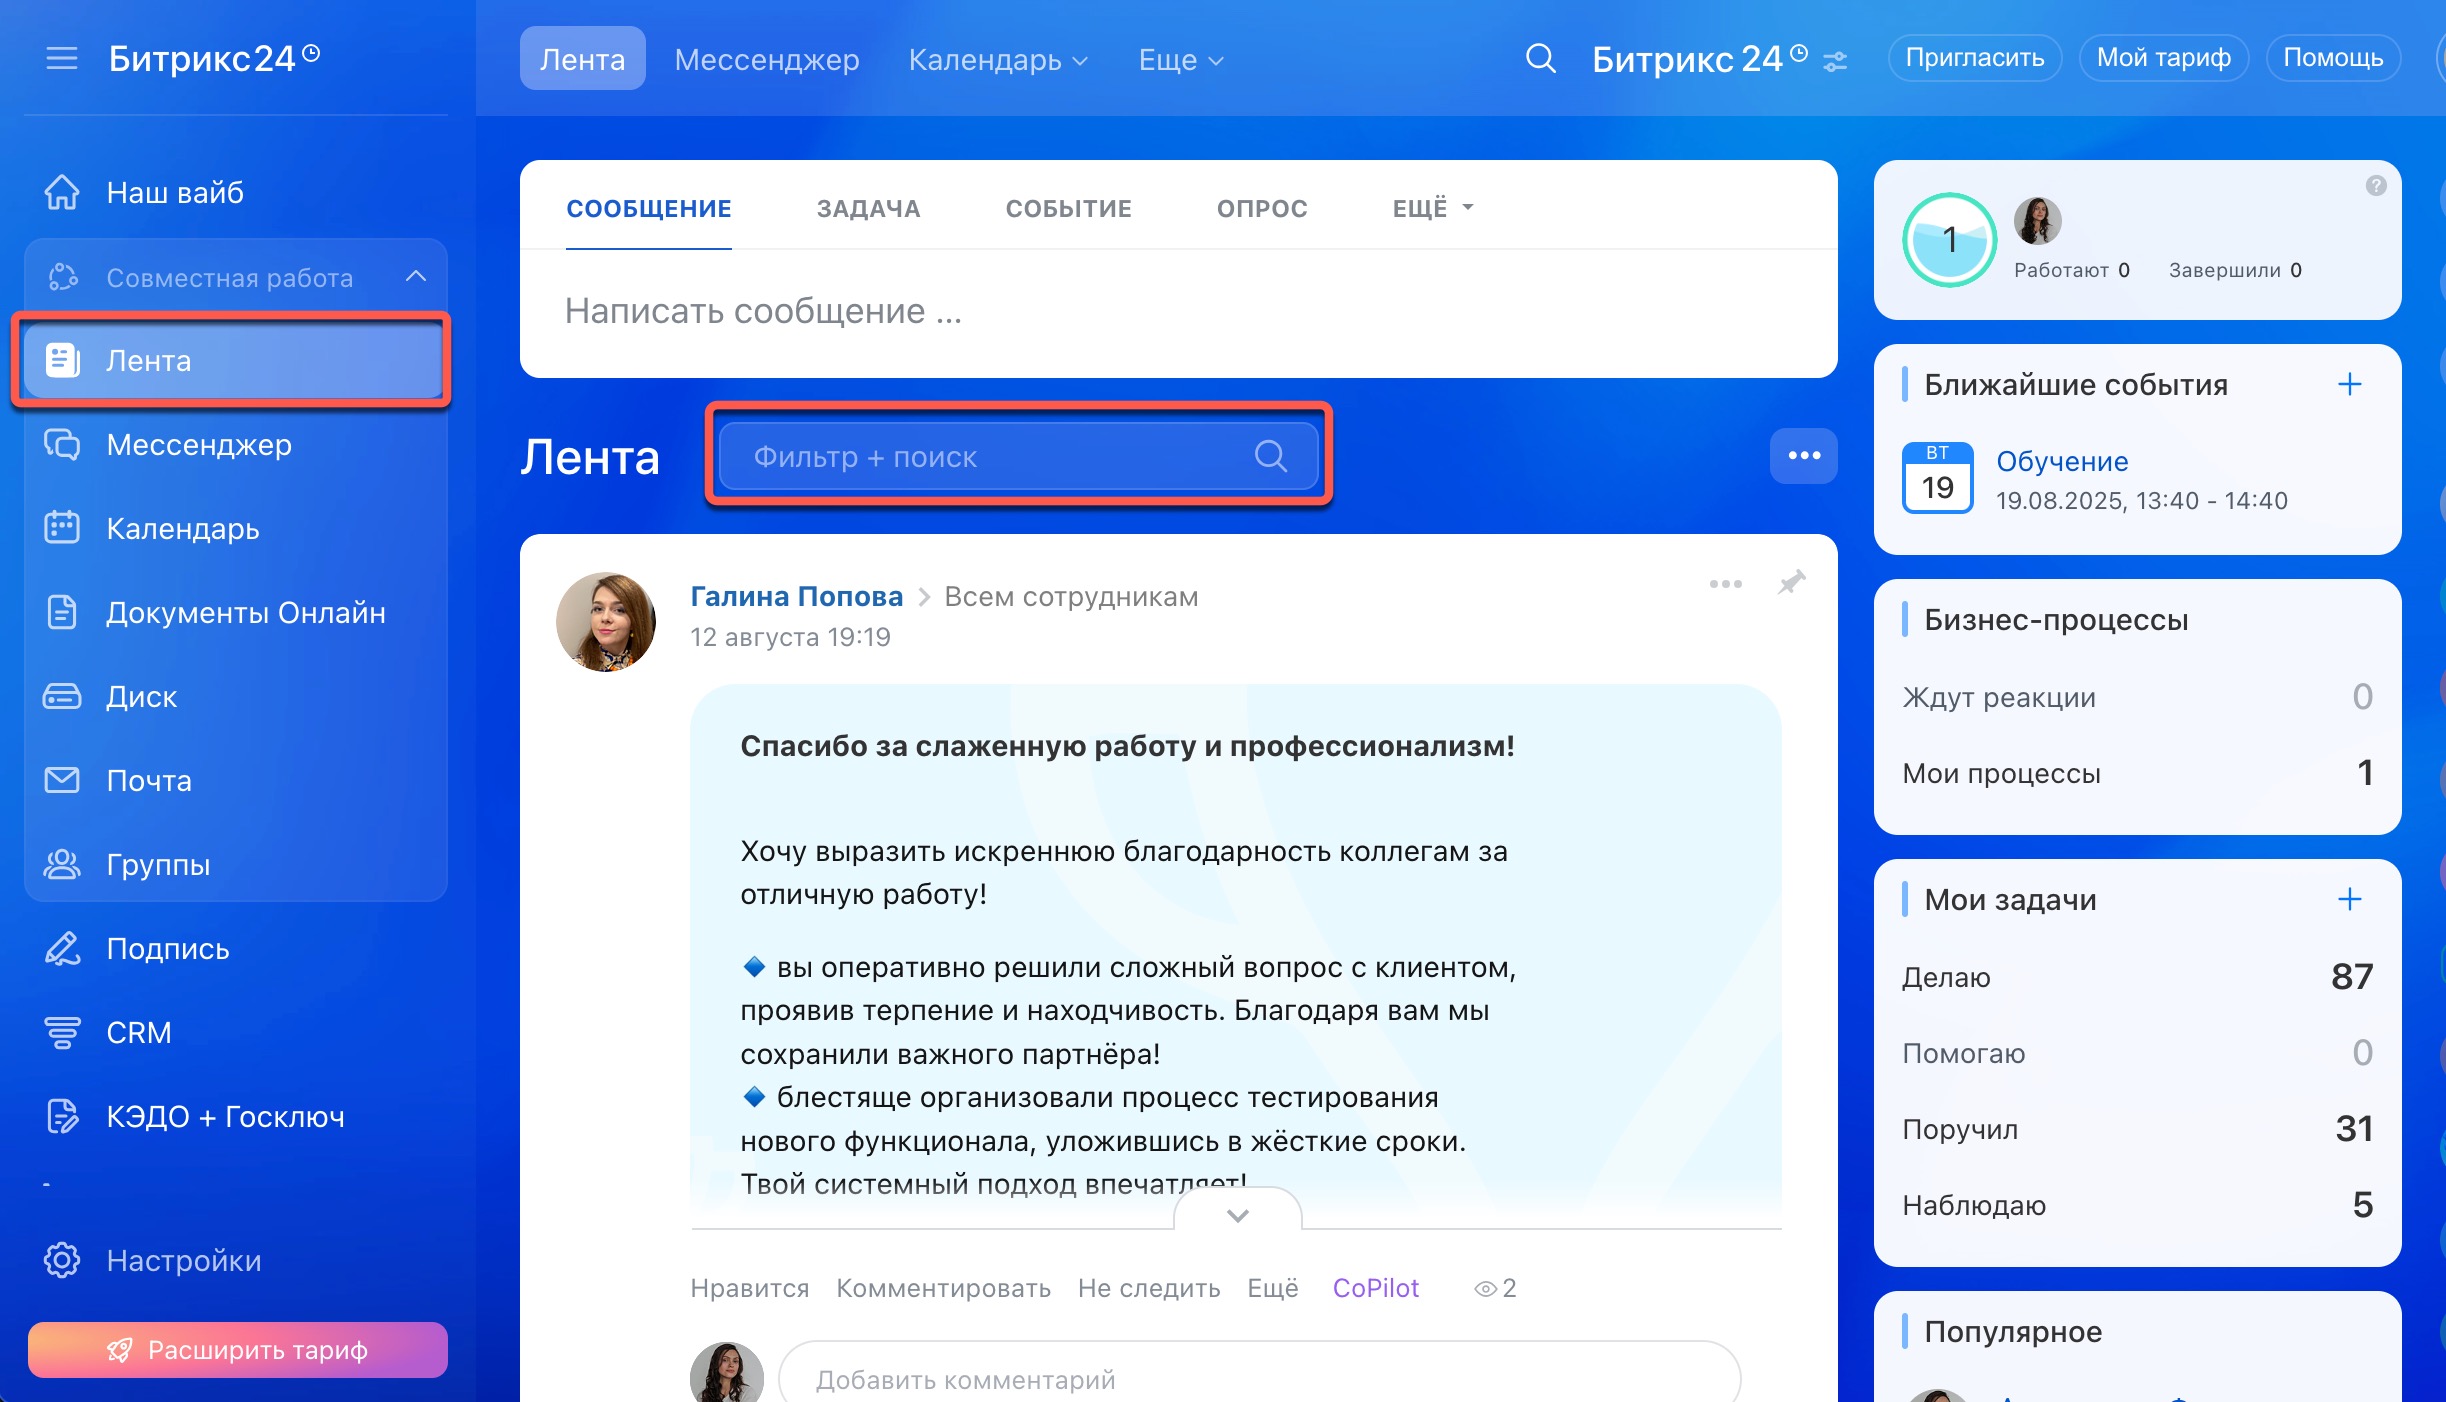Image resolution: width=2446 pixels, height=1402 pixels.
Task: Click the Фильтр + поиск field
Action: coord(1018,456)
